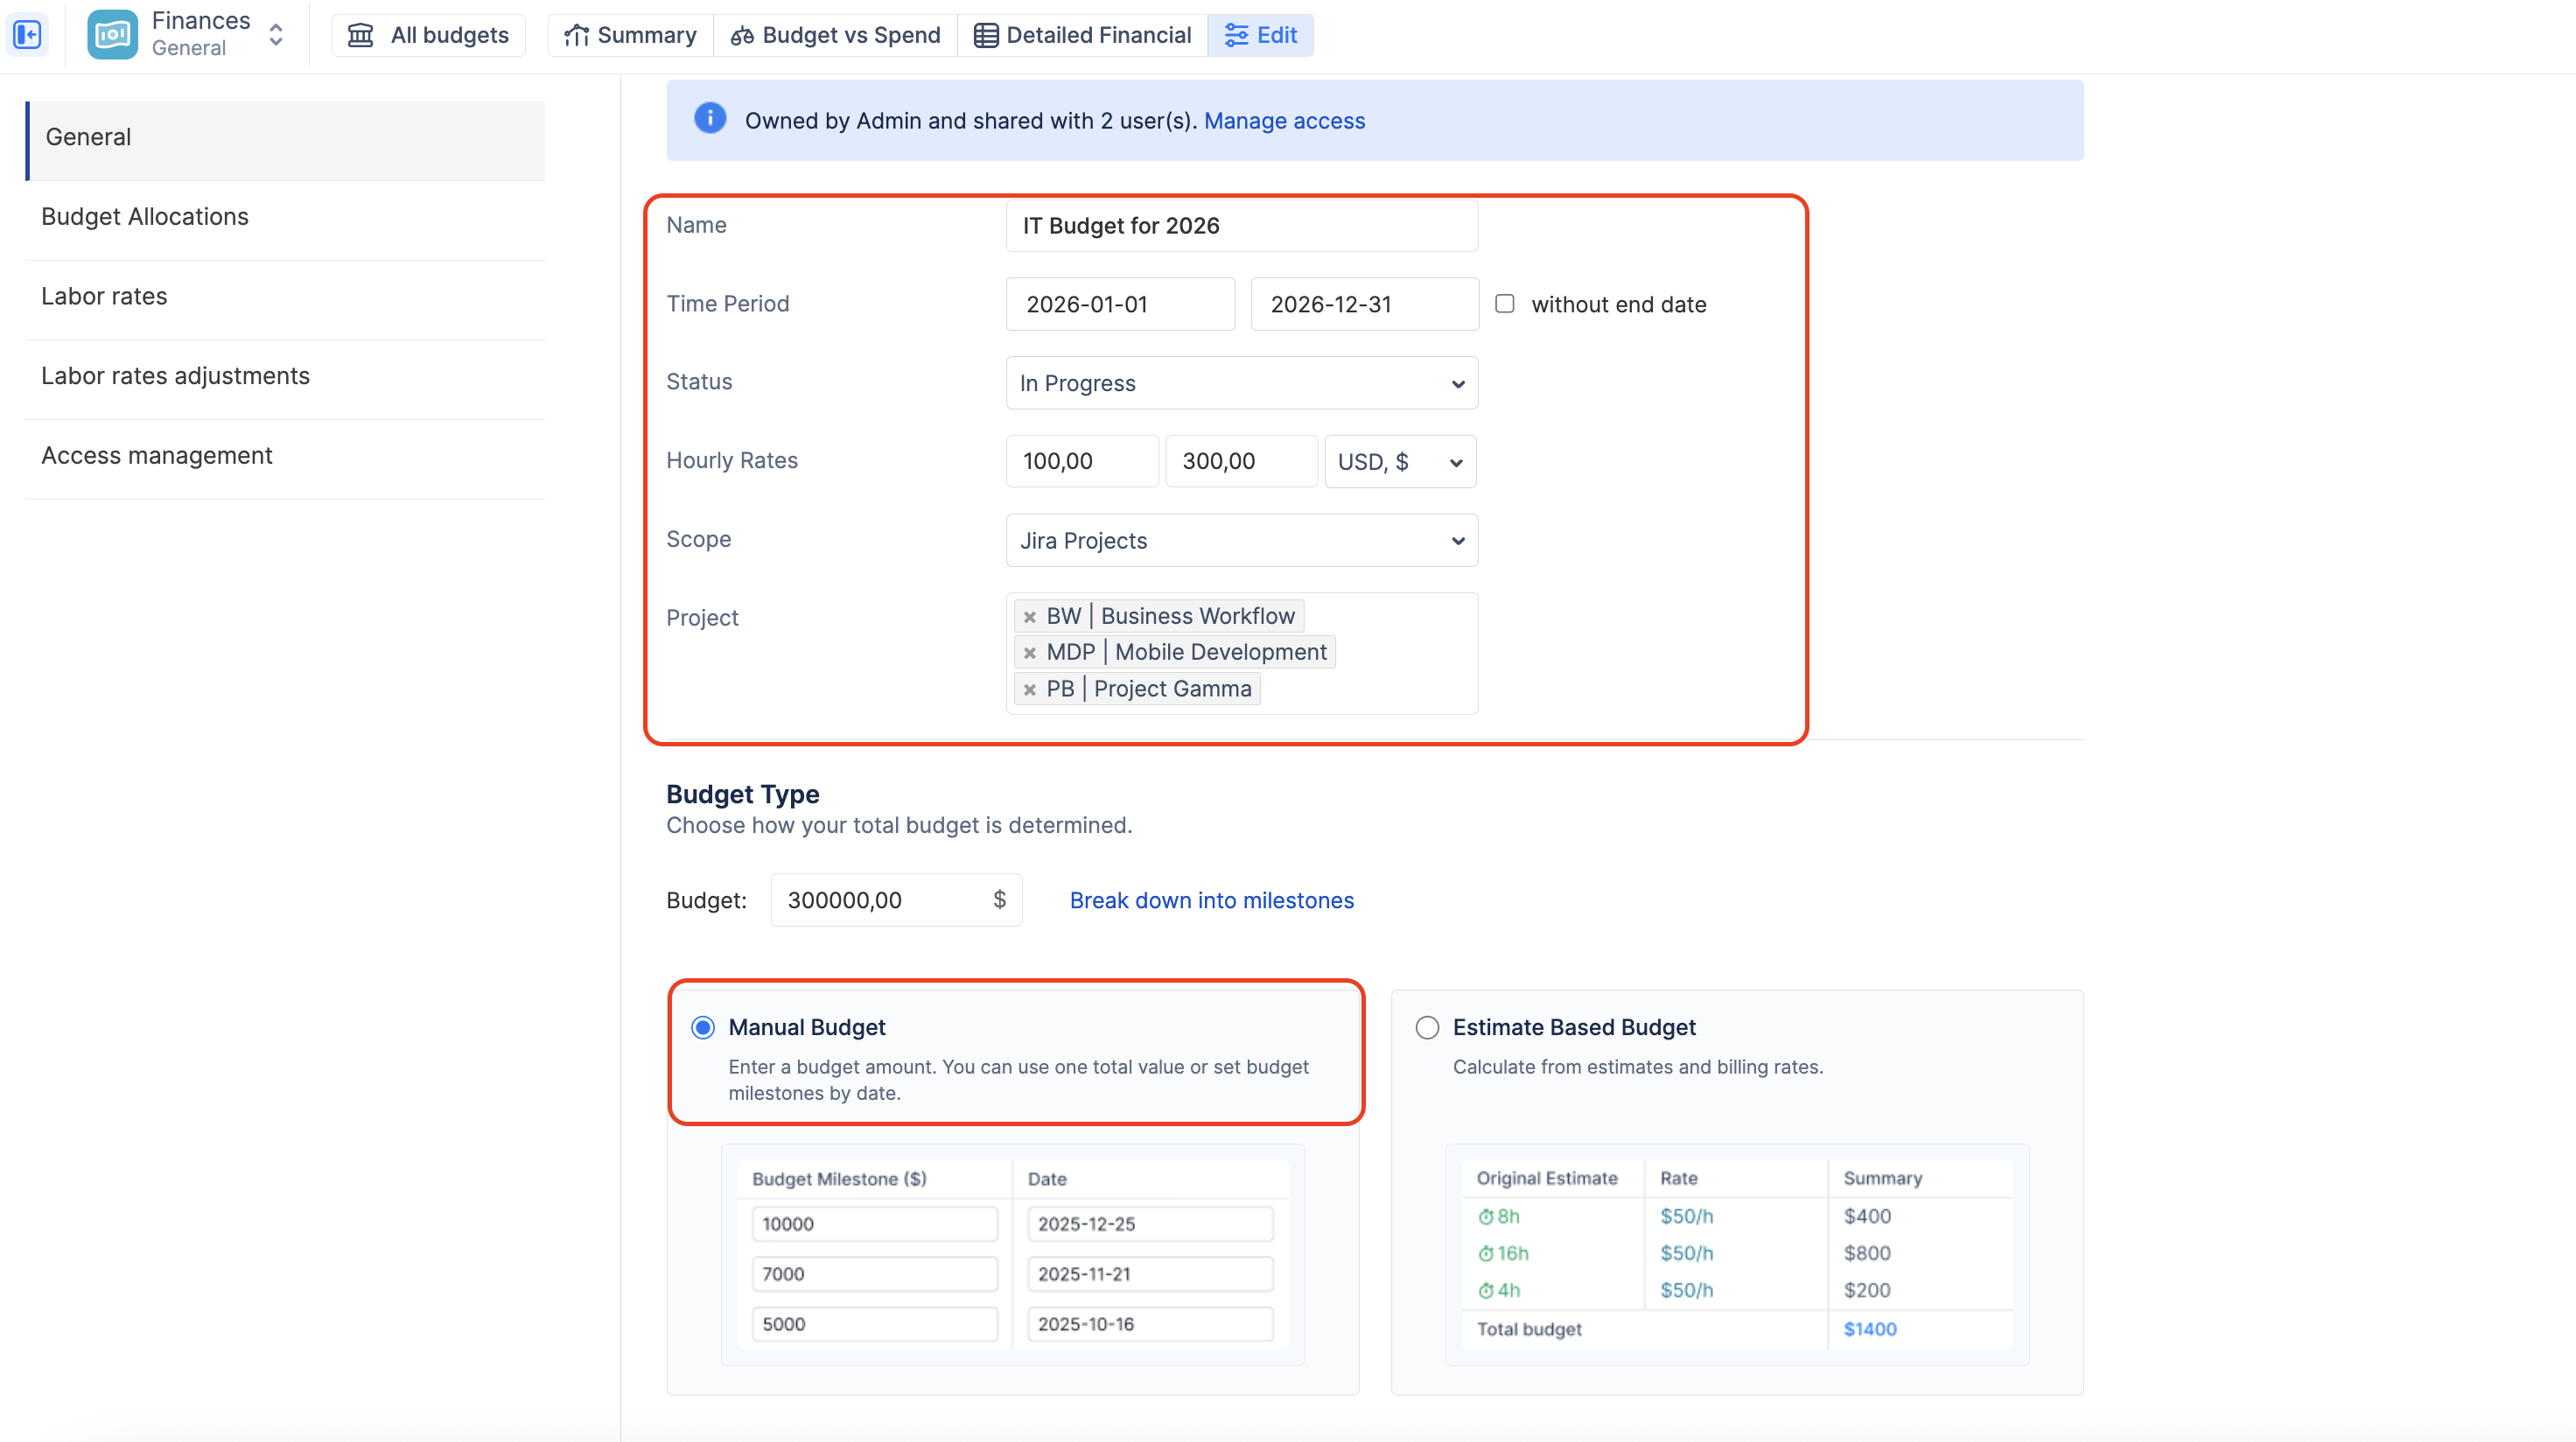Expand the Finances General switcher arrows
Screen dimensions: 2576x1442
click(x=276, y=35)
